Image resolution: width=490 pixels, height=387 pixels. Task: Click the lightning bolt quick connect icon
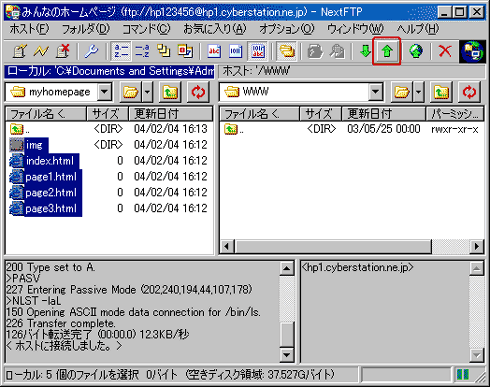point(41,51)
